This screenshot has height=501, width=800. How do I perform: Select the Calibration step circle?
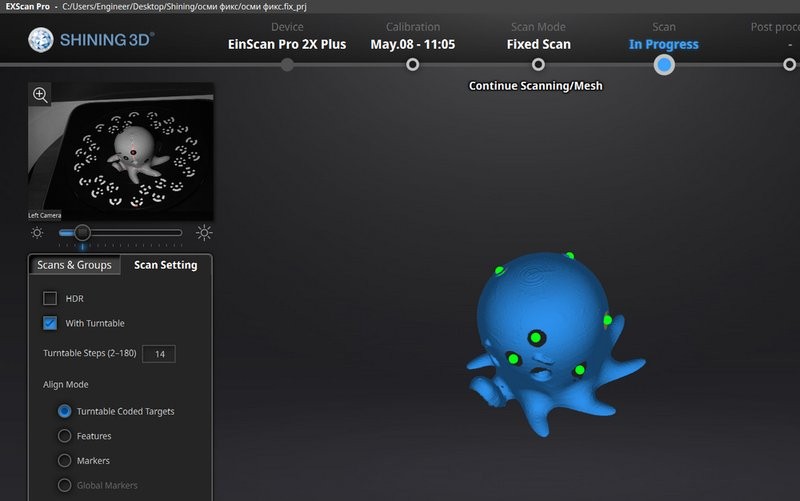point(412,65)
